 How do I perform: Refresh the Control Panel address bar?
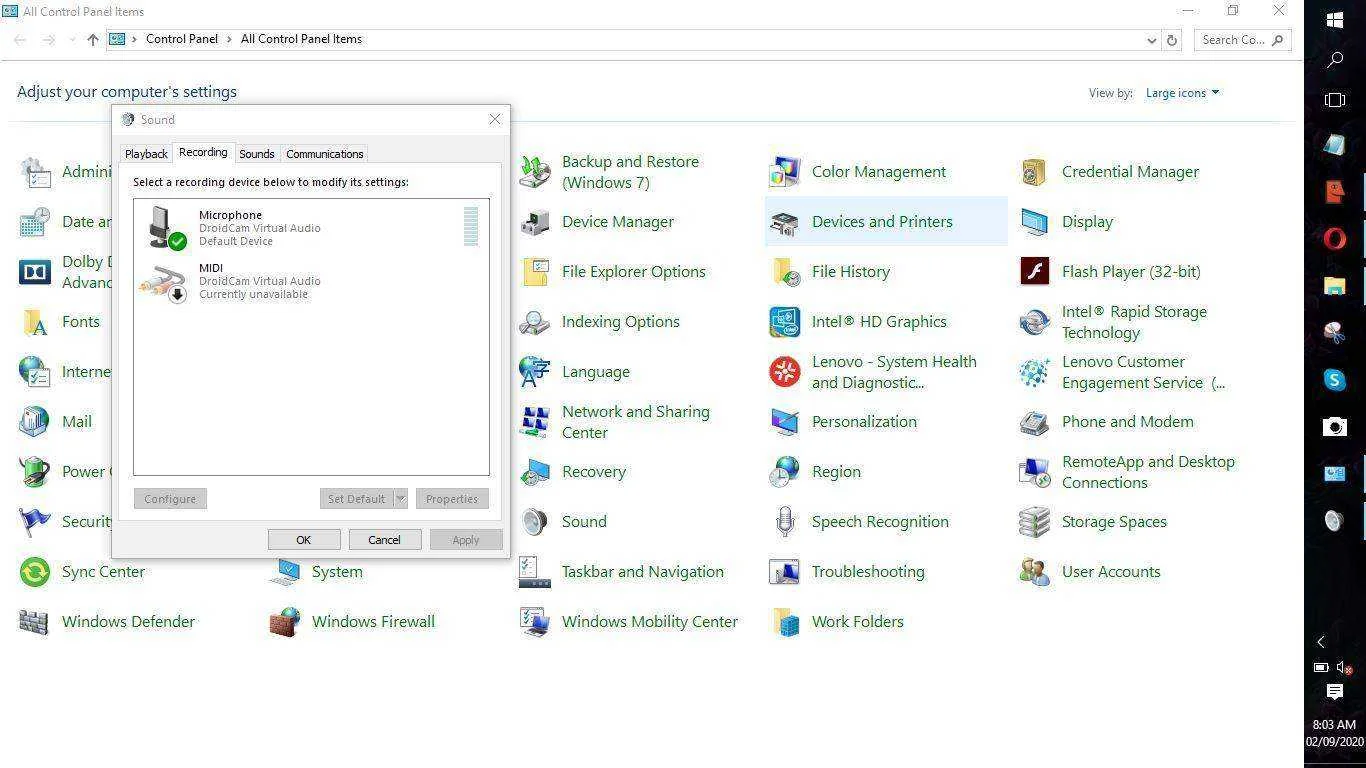click(1173, 40)
